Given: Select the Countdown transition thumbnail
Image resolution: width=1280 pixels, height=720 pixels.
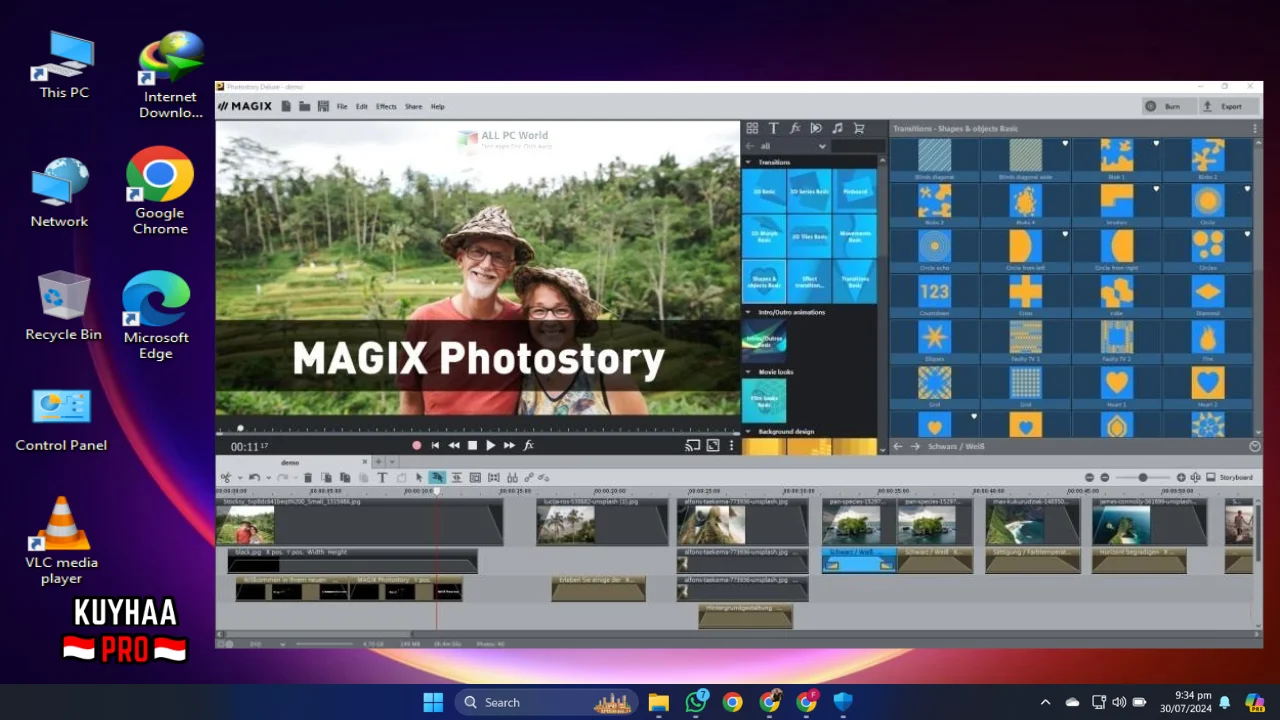Looking at the screenshot, I should pos(934,292).
